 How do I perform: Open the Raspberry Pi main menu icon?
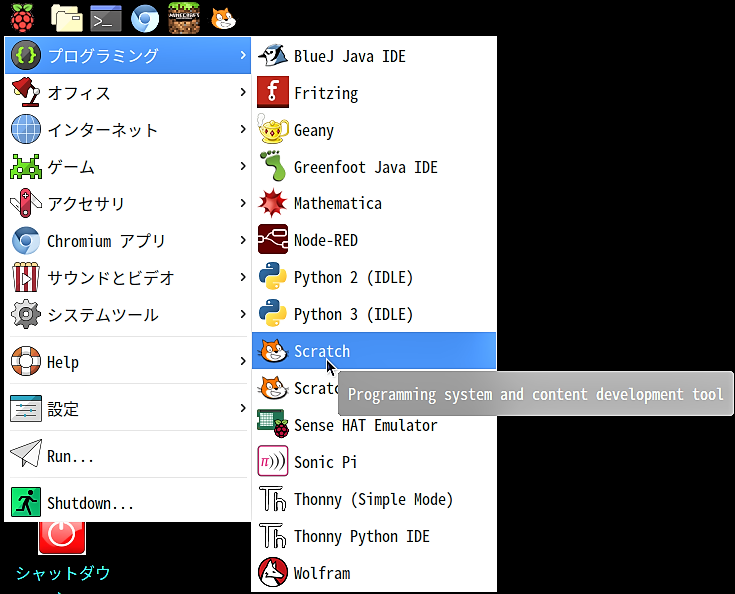[x=22, y=17]
